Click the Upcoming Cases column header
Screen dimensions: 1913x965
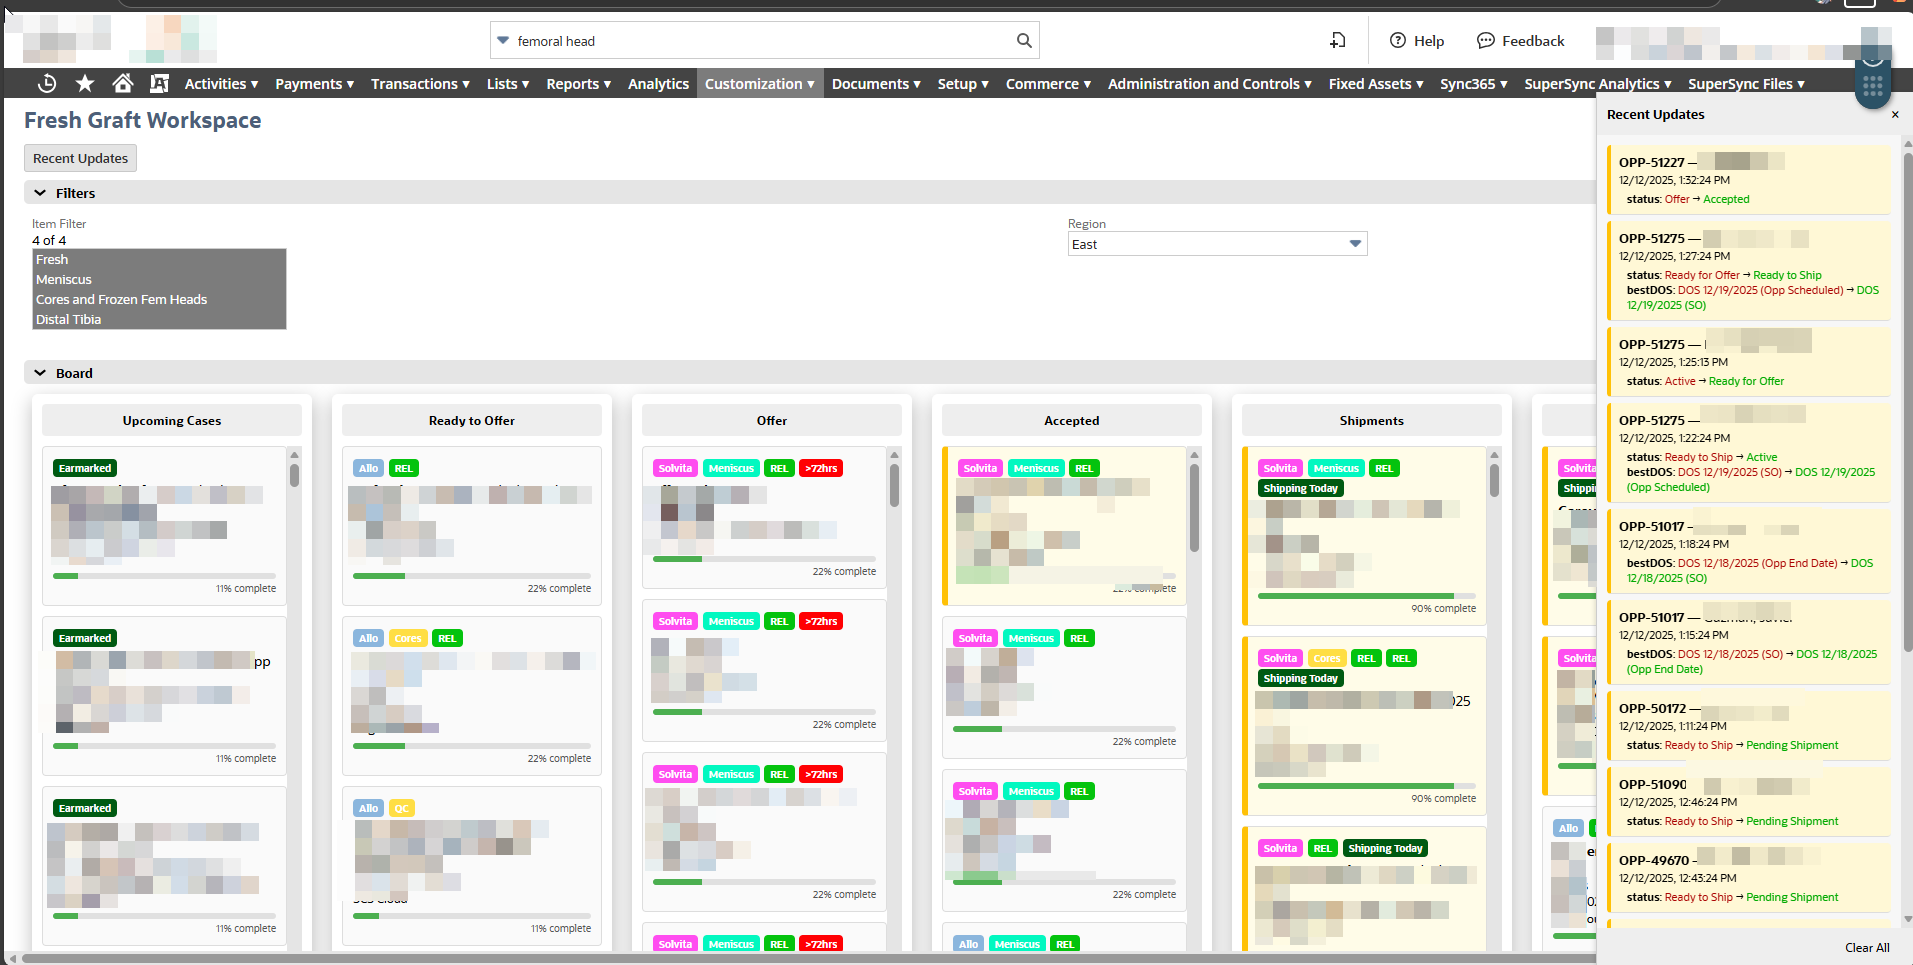(172, 421)
